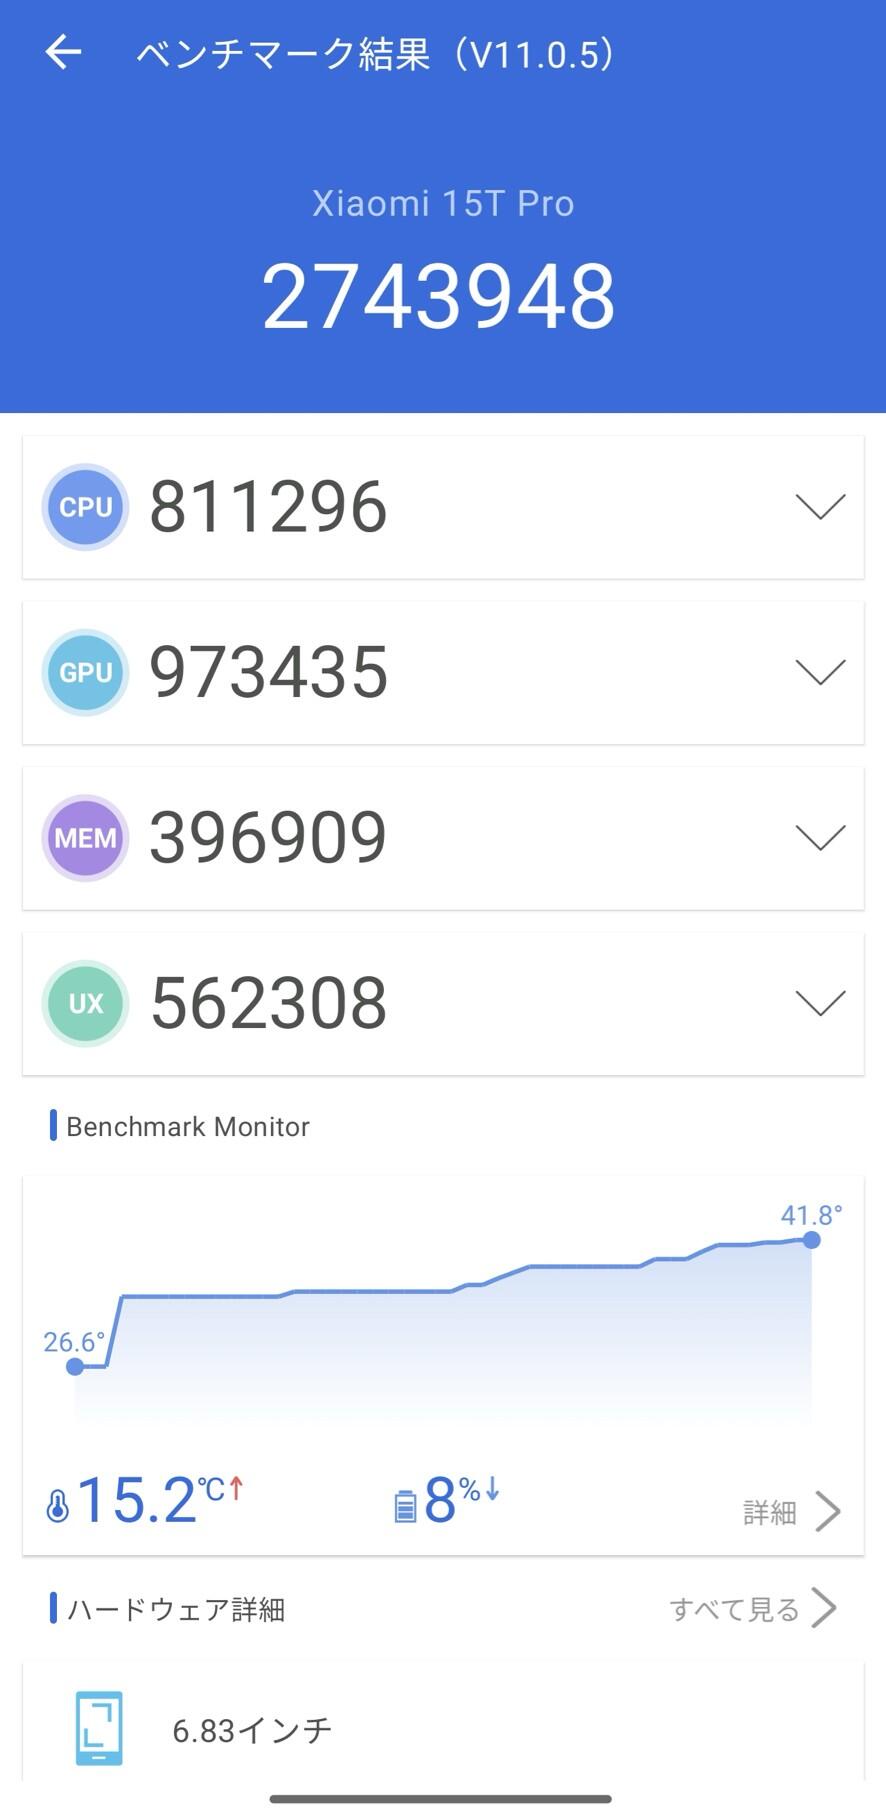The width and height of the screenshot is (886, 1817).
Task: Tap the 41.8° end point on graph
Action: [x=811, y=1240]
